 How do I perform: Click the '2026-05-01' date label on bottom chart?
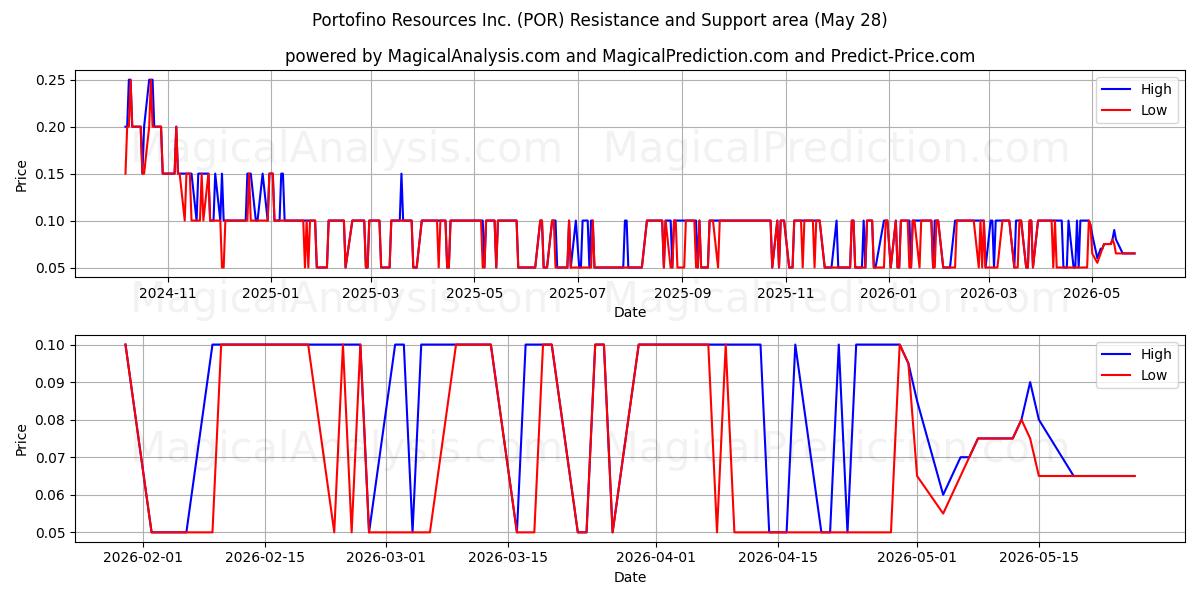tap(916, 558)
